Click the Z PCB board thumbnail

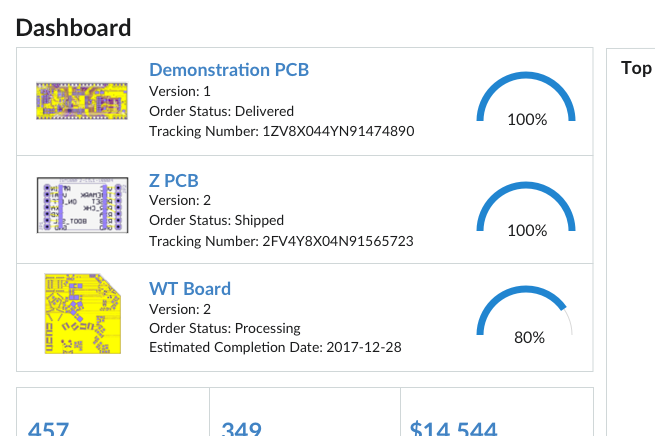pyautogui.click(x=82, y=205)
